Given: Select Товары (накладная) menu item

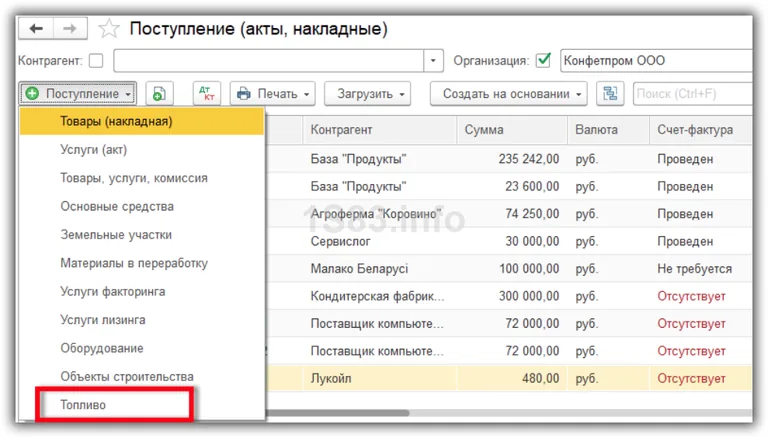Looking at the screenshot, I should pos(142,121).
